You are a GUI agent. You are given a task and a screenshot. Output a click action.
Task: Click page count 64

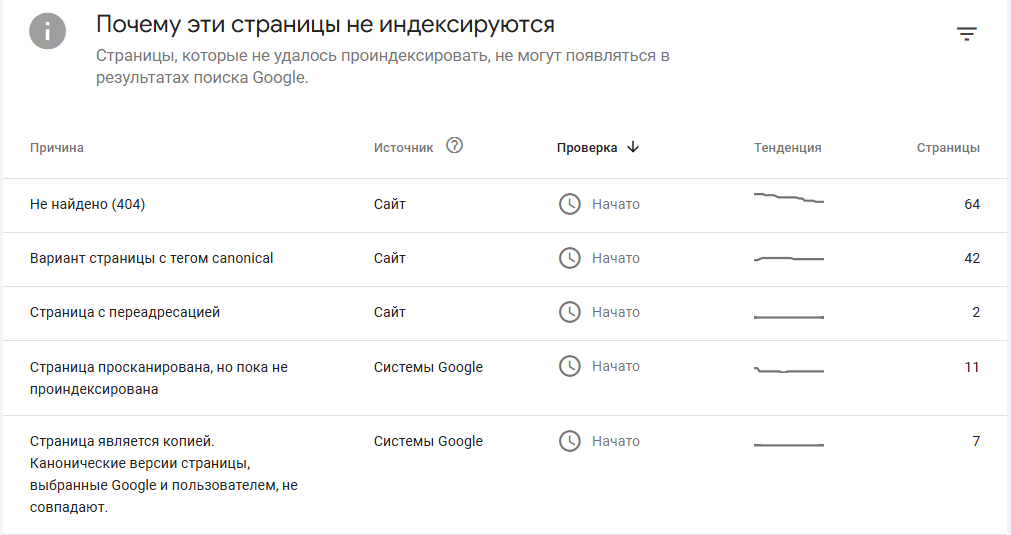pyautogui.click(x=972, y=204)
